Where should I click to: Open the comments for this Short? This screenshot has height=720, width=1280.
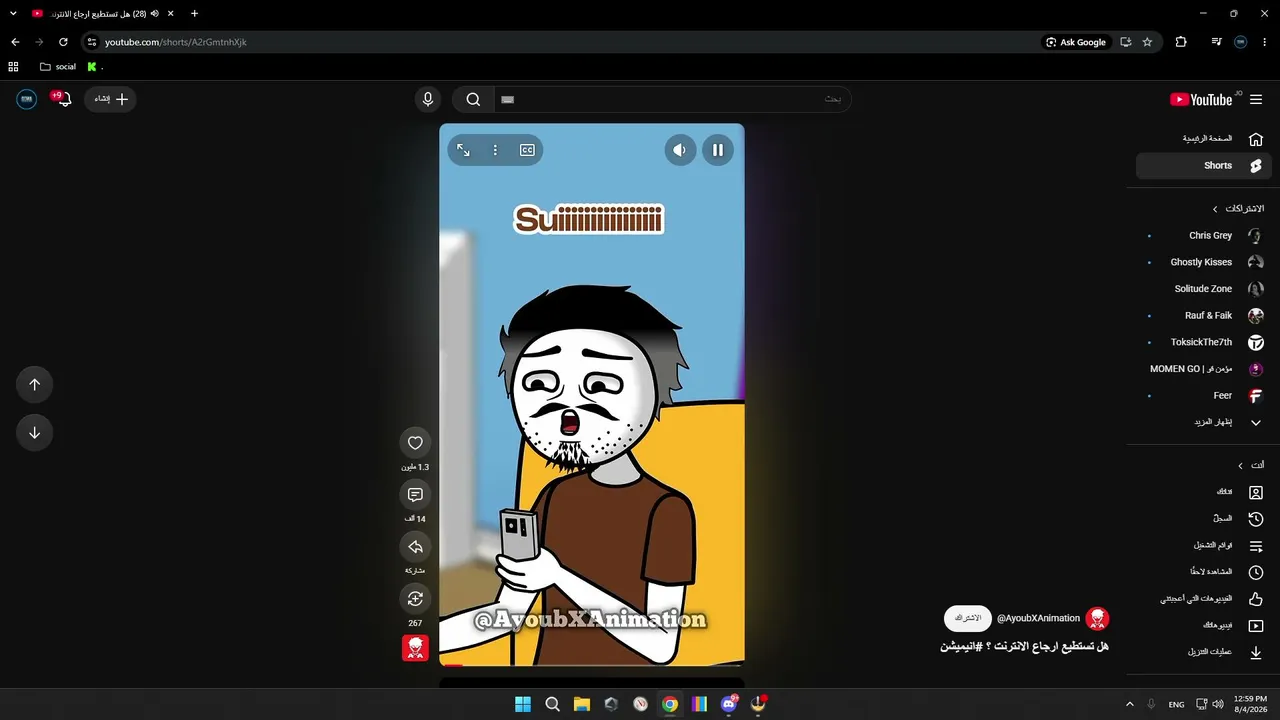click(x=415, y=495)
